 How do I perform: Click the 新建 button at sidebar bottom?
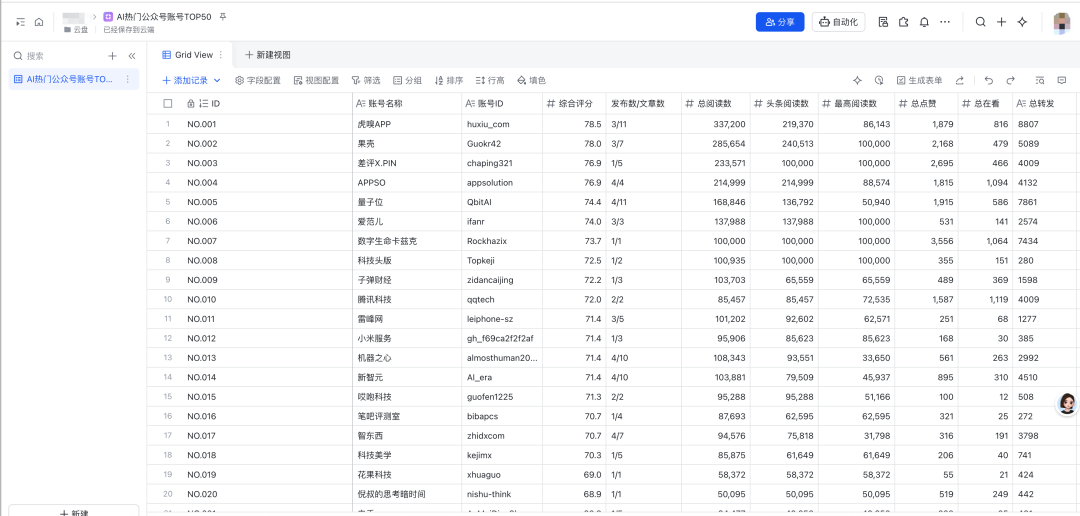click(74, 512)
